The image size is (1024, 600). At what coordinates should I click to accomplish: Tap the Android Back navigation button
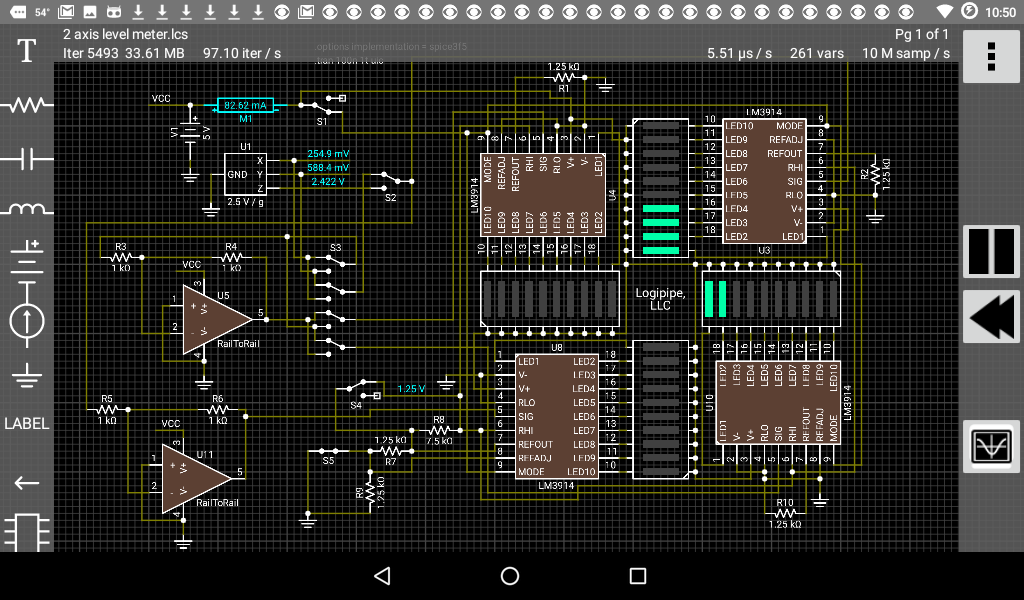pyautogui.click(x=381, y=576)
